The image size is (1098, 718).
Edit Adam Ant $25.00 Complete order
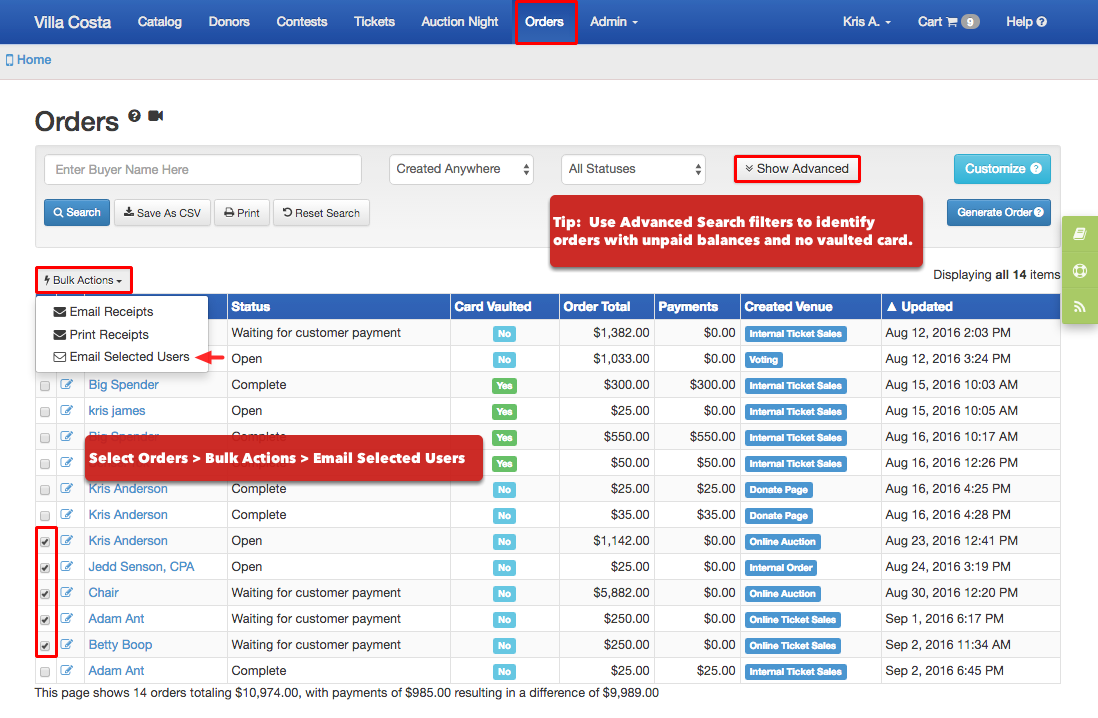tap(67, 670)
